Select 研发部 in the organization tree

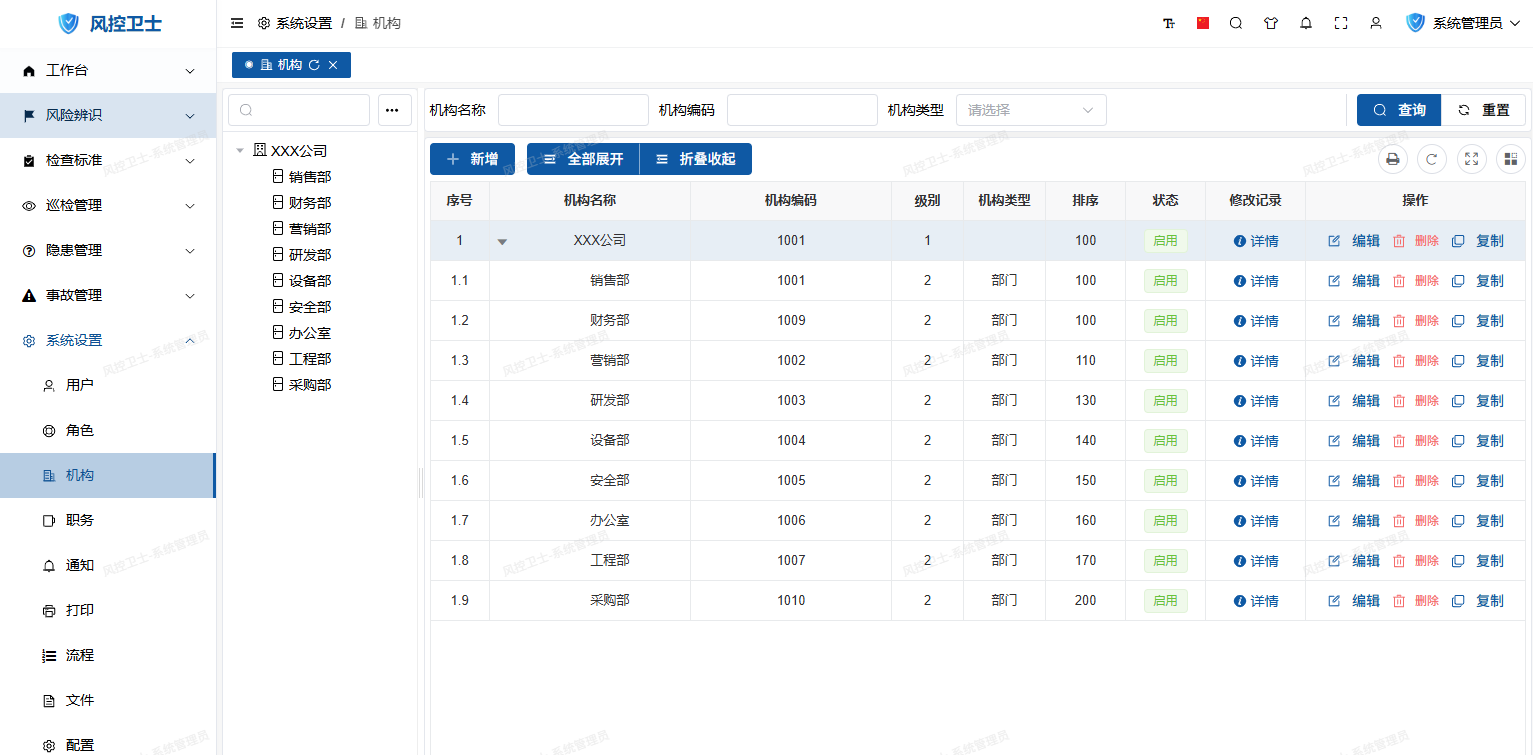(x=310, y=255)
